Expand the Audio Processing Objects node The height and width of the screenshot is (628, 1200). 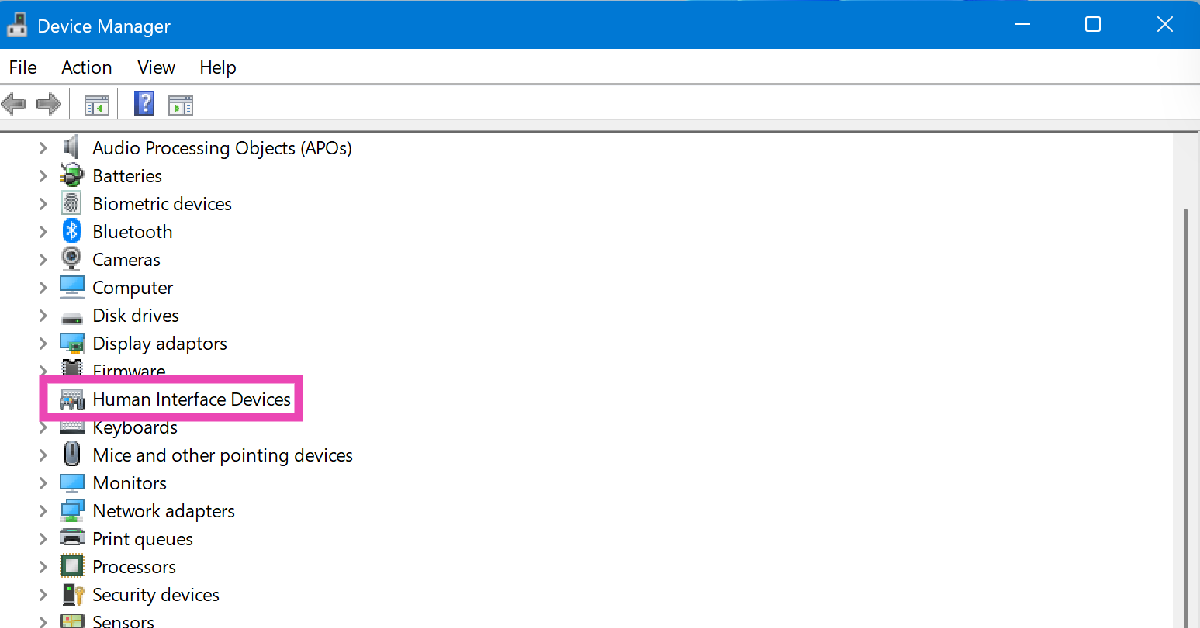42,147
